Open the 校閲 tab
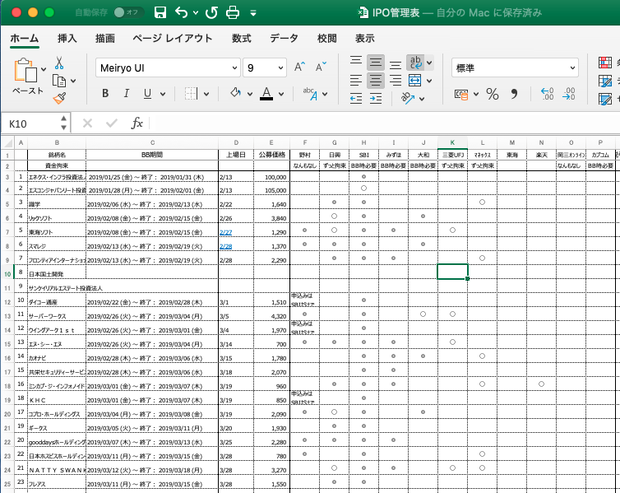The image size is (620, 493). click(x=327, y=38)
